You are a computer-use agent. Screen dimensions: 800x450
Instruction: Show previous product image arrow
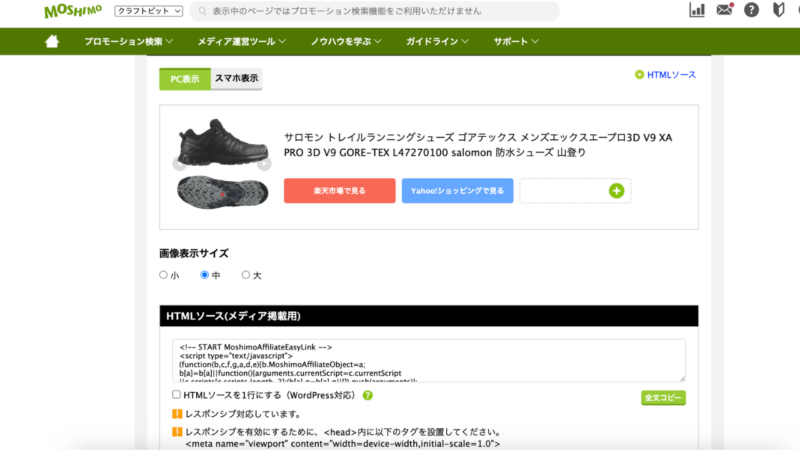pos(180,164)
